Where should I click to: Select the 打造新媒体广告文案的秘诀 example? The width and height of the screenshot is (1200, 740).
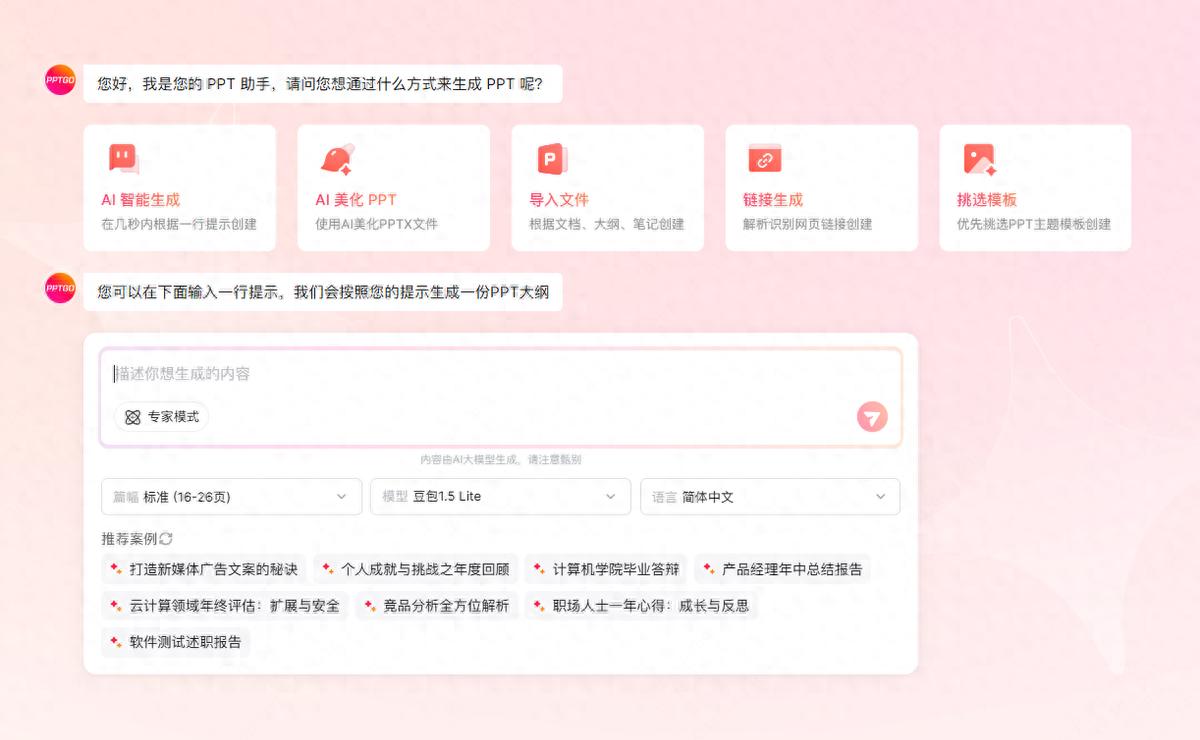[204, 569]
